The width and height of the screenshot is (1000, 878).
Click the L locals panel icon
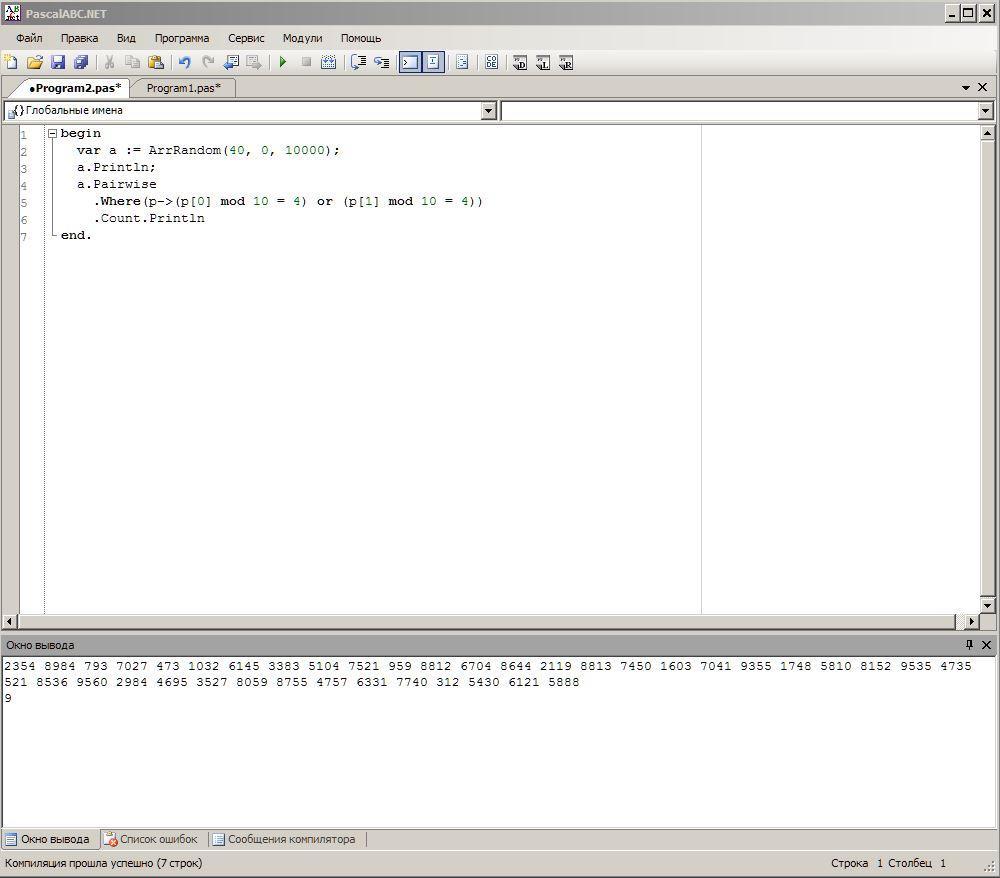[x=543, y=62]
